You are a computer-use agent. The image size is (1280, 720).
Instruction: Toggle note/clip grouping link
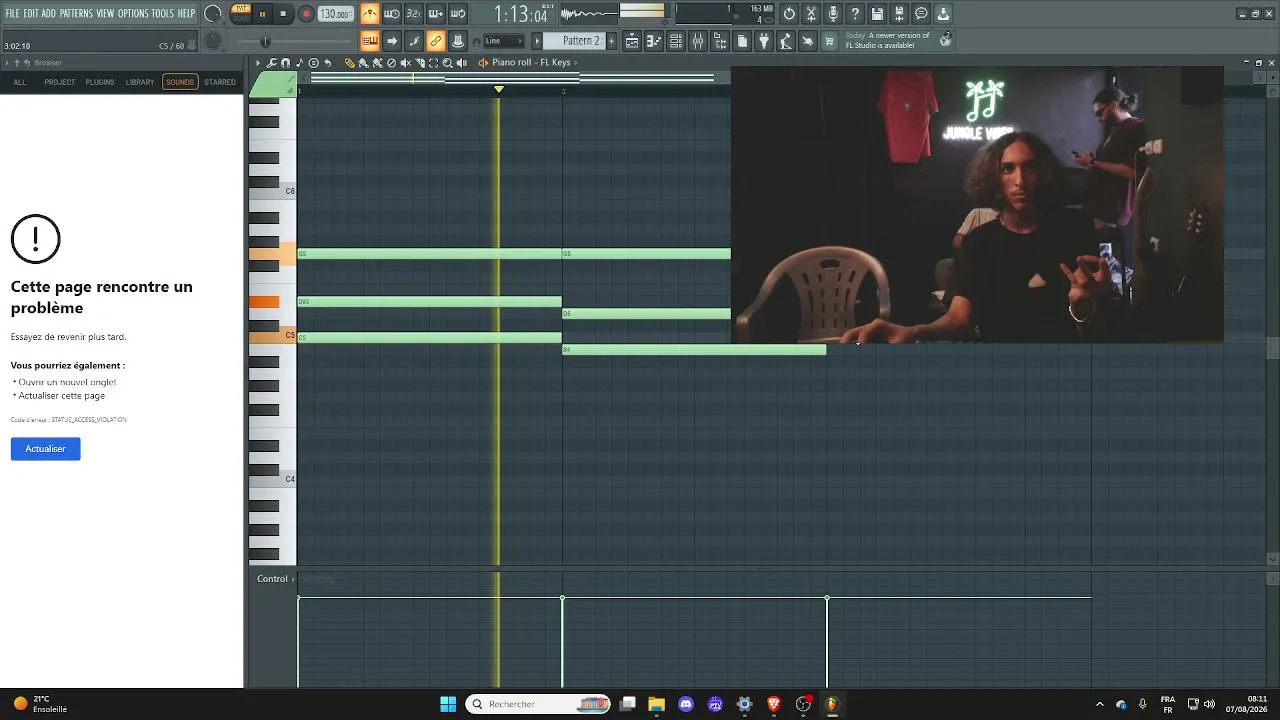[x=436, y=41]
